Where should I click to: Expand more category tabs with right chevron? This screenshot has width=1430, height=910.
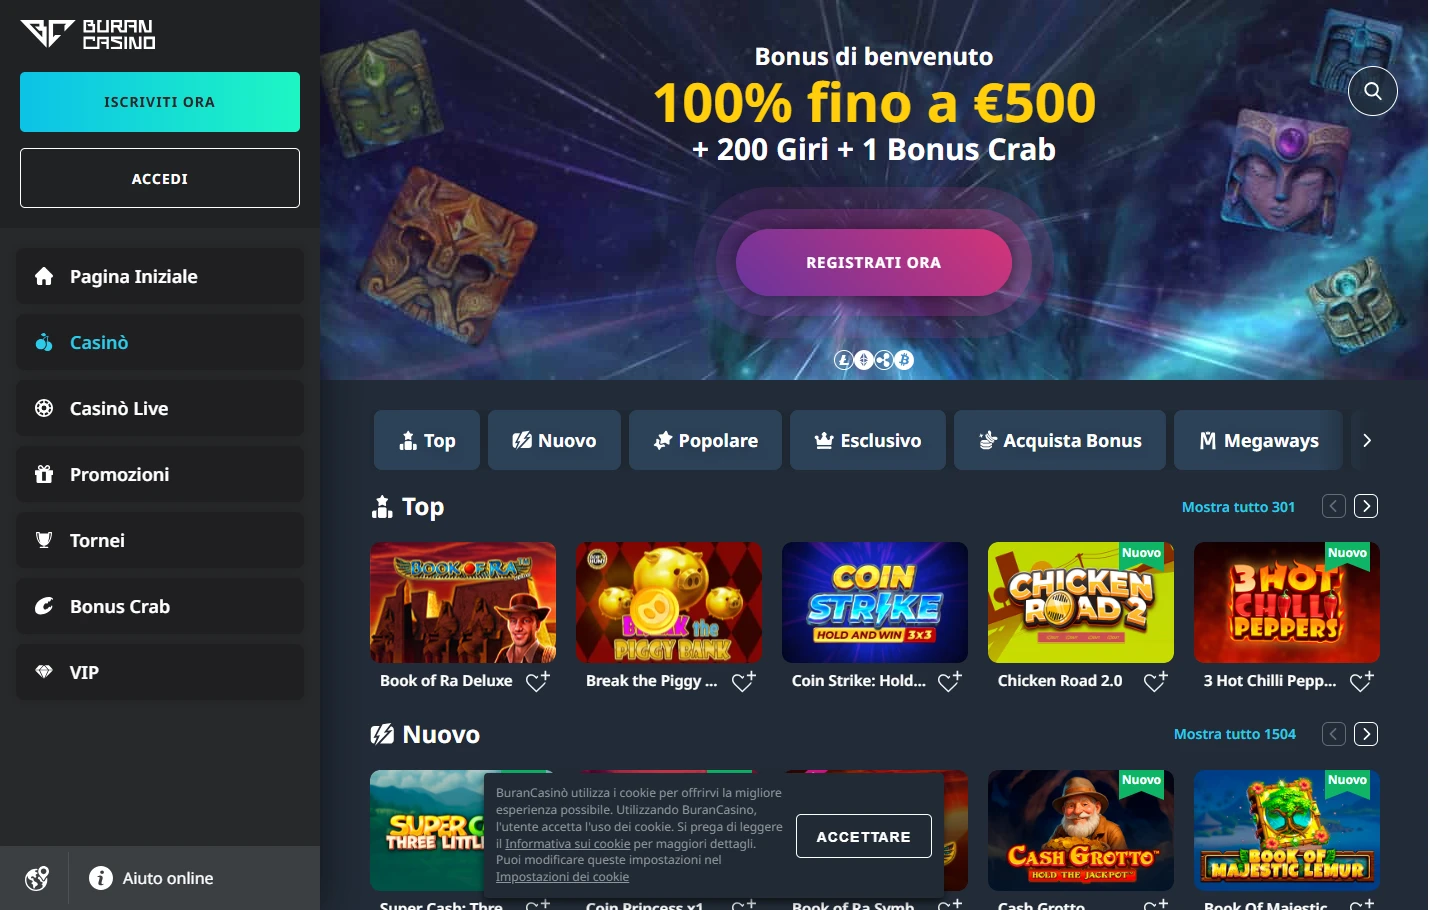click(x=1367, y=440)
